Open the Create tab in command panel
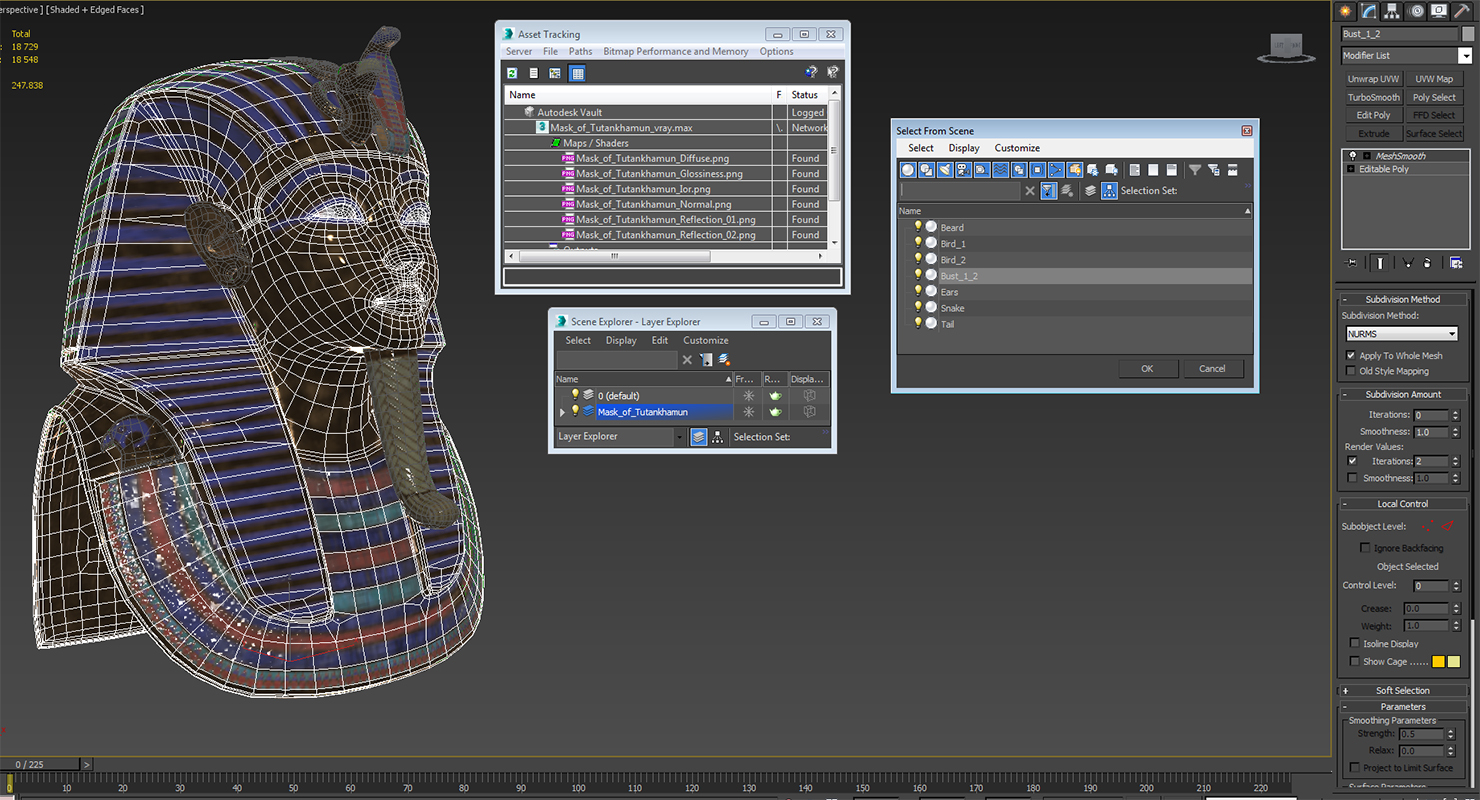Screen dimensions: 1480x800 pyautogui.click(x=1346, y=11)
